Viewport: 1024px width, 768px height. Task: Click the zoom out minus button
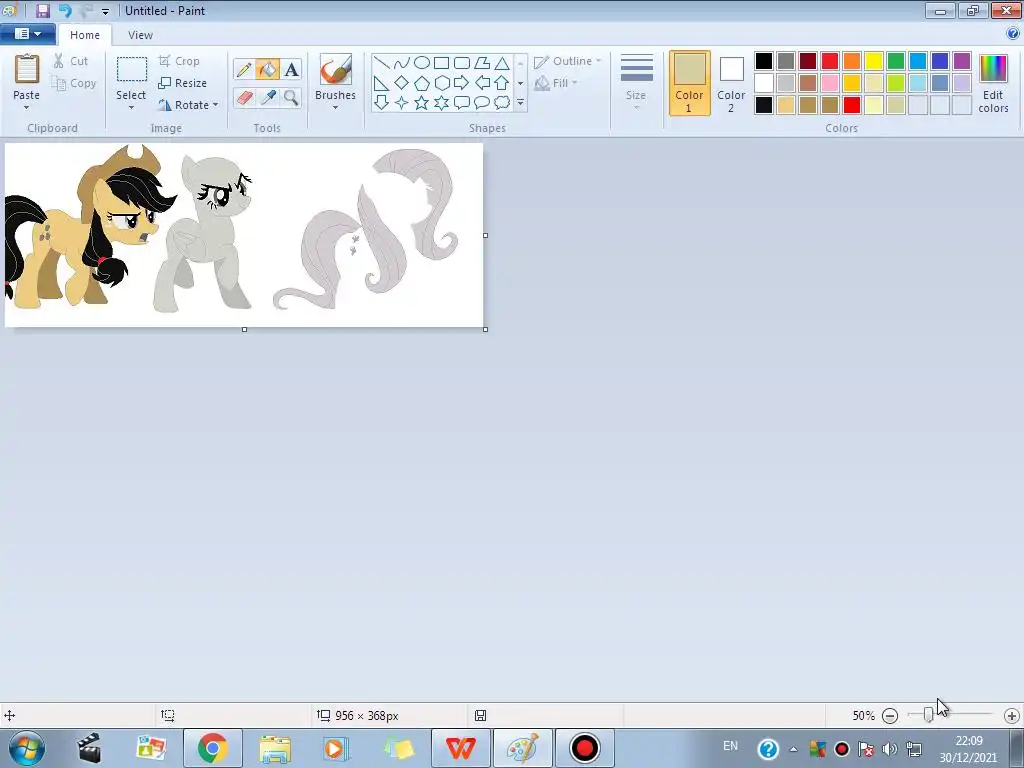(x=889, y=716)
